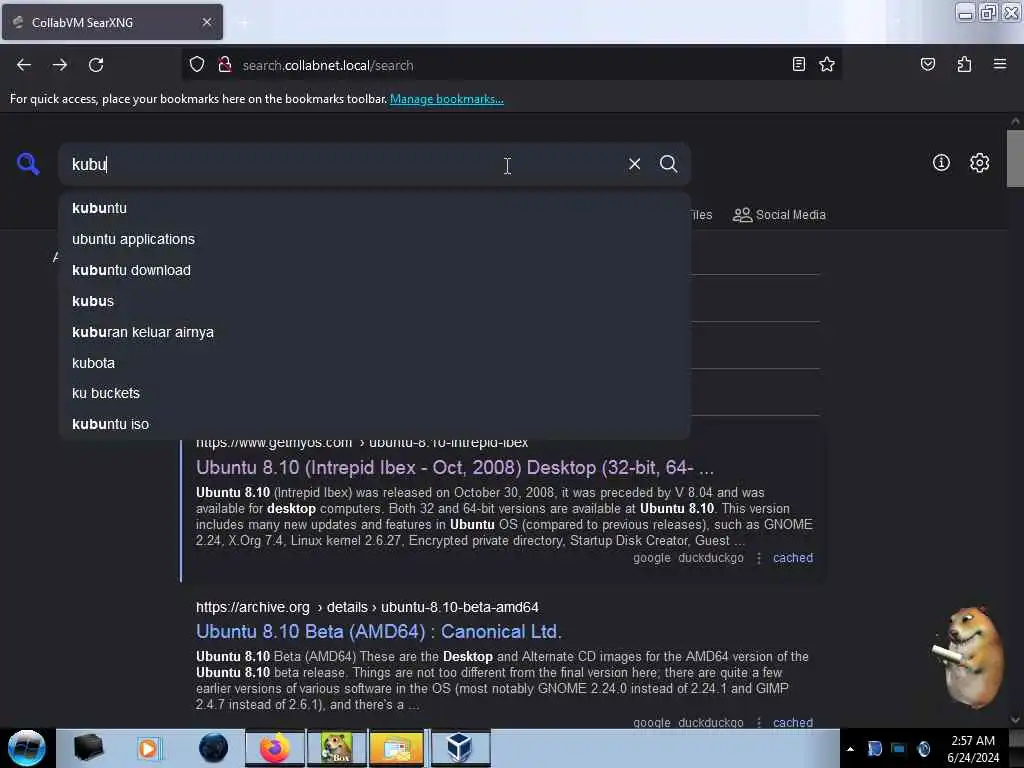
Task: Open Firefox from the taskbar
Action: (274, 748)
